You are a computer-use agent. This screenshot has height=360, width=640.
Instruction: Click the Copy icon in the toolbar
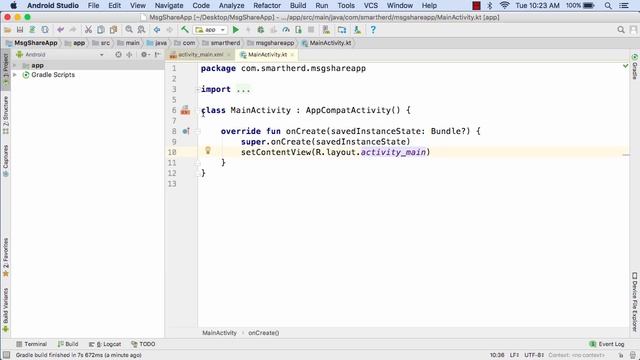(x=101, y=30)
